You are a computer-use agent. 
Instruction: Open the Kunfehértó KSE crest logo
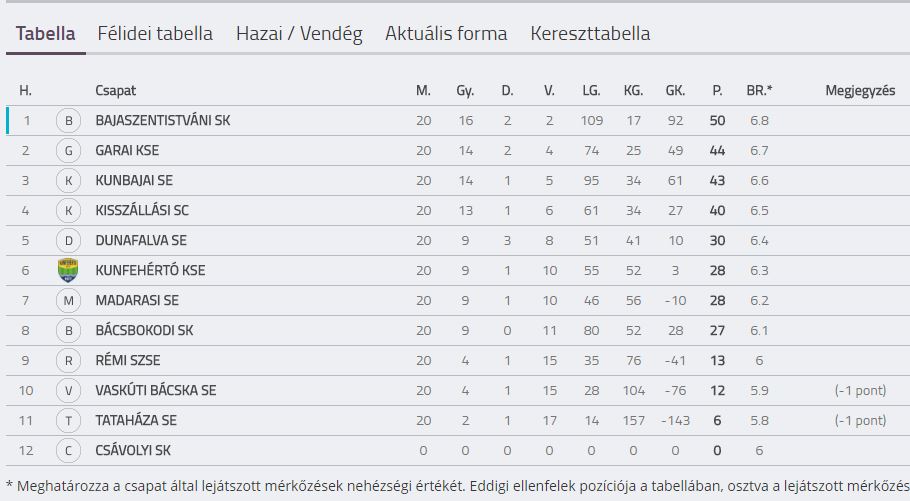click(68, 271)
